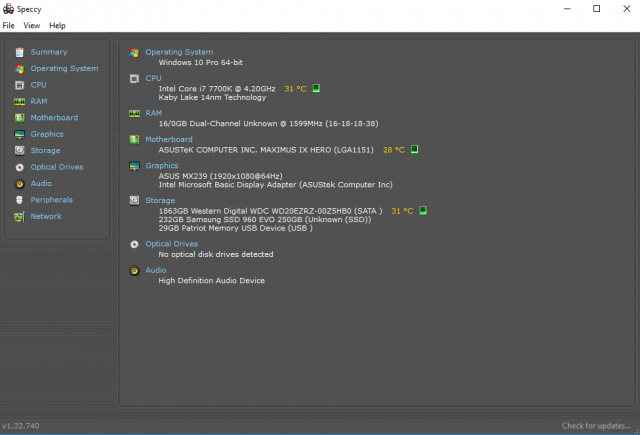Select the Storage drive icon in sidebar

[x=19, y=151]
